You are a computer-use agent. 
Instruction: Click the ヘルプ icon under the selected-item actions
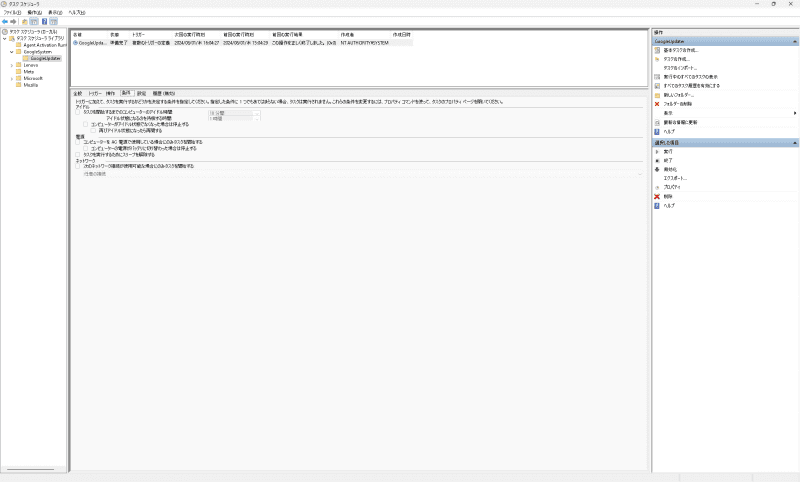[x=657, y=206]
